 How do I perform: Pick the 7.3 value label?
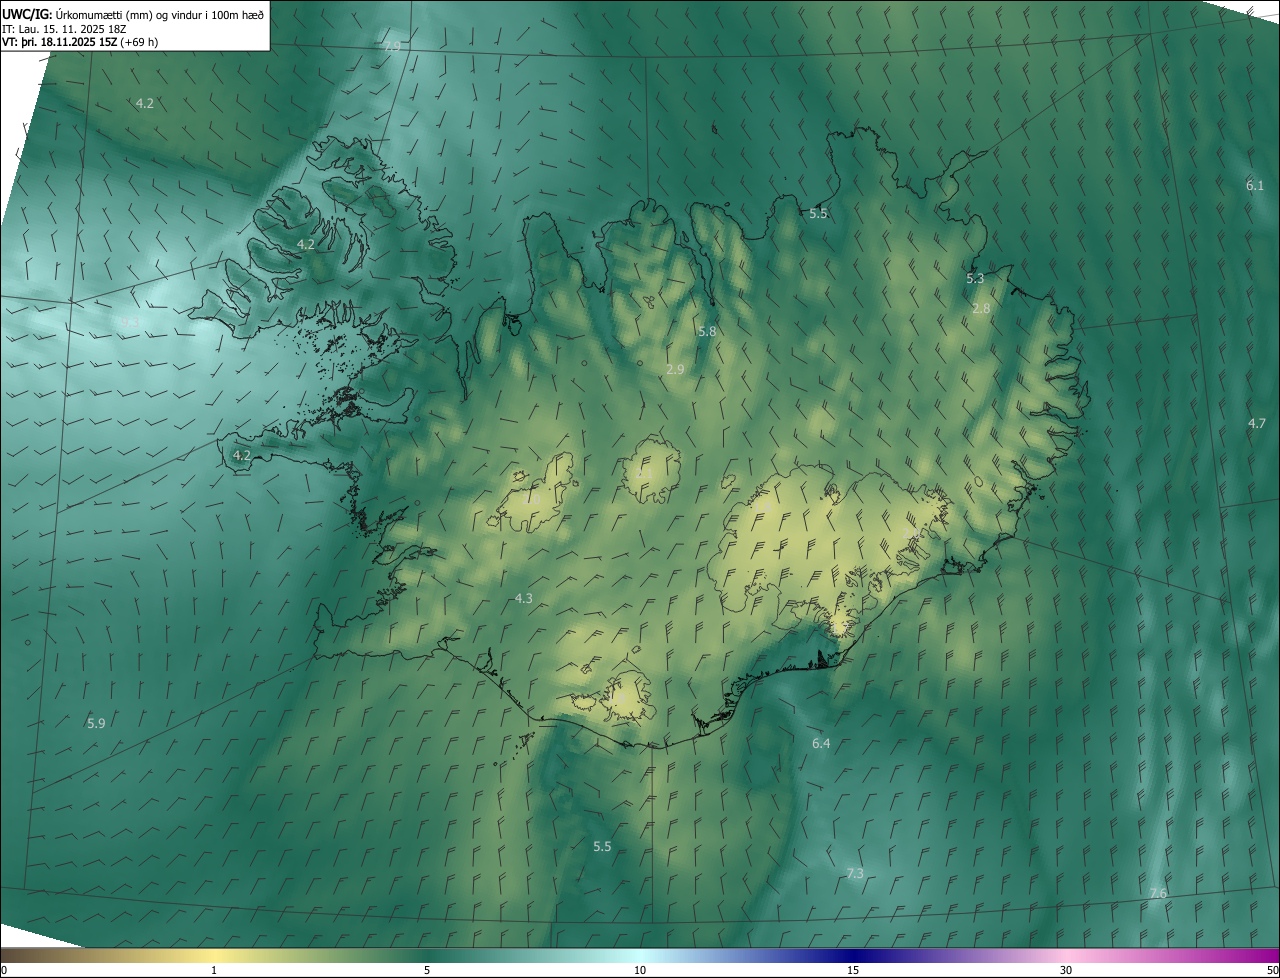pyautogui.click(x=855, y=873)
